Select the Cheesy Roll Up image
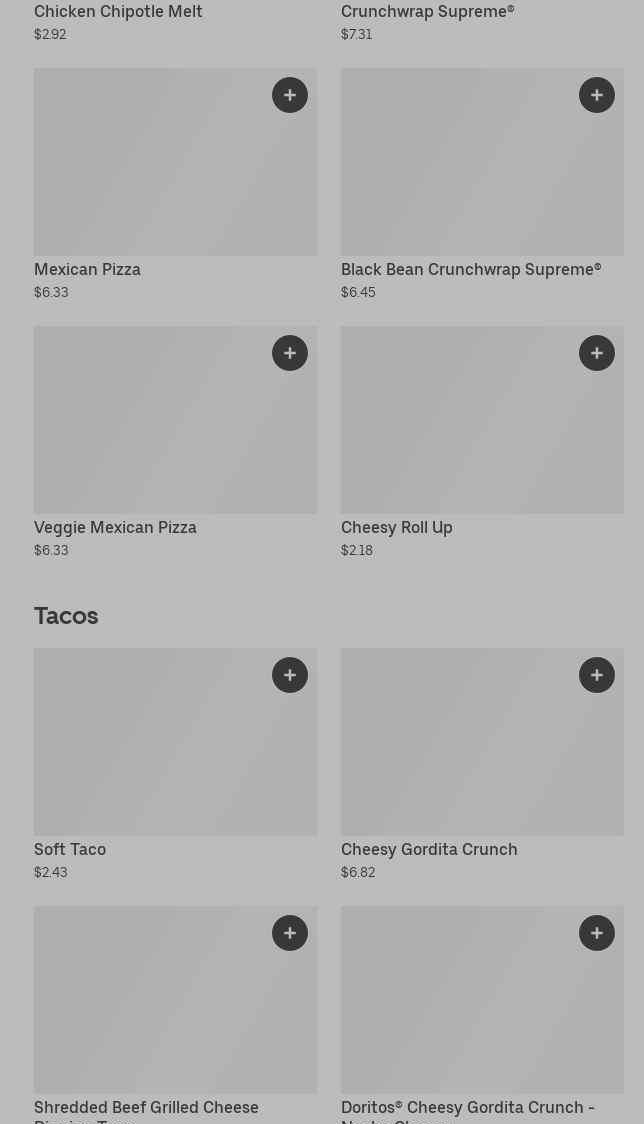The height and width of the screenshot is (1124, 644). click(460, 428)
